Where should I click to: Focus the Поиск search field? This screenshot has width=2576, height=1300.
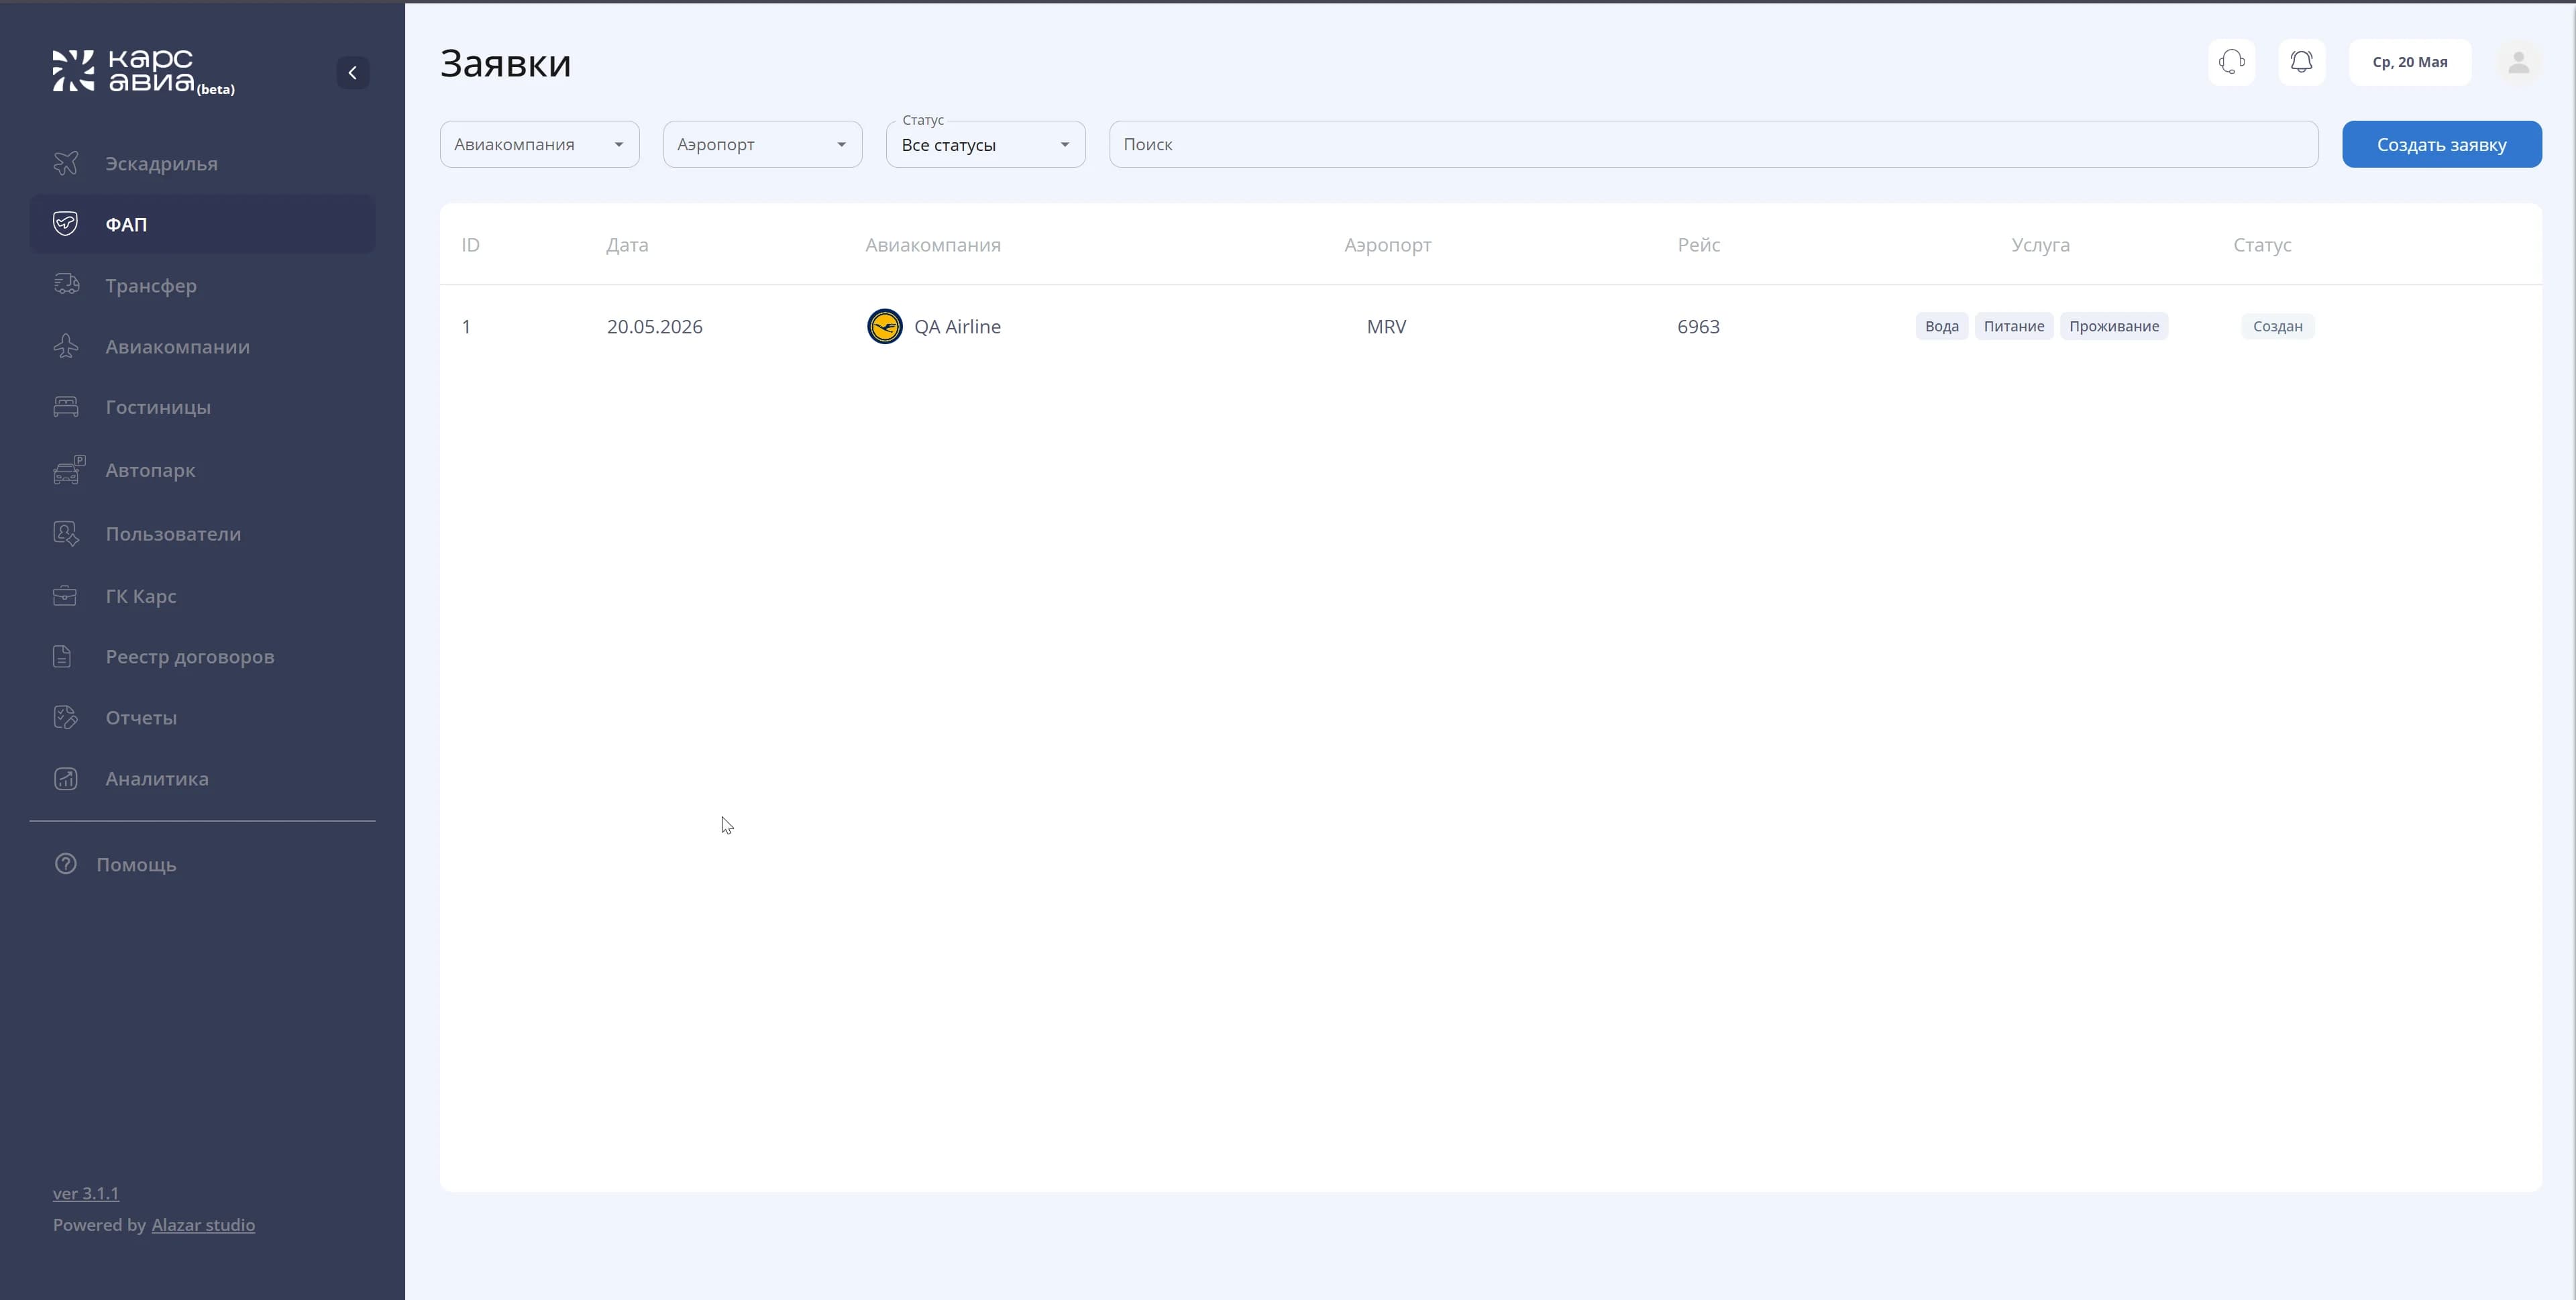1713,144
